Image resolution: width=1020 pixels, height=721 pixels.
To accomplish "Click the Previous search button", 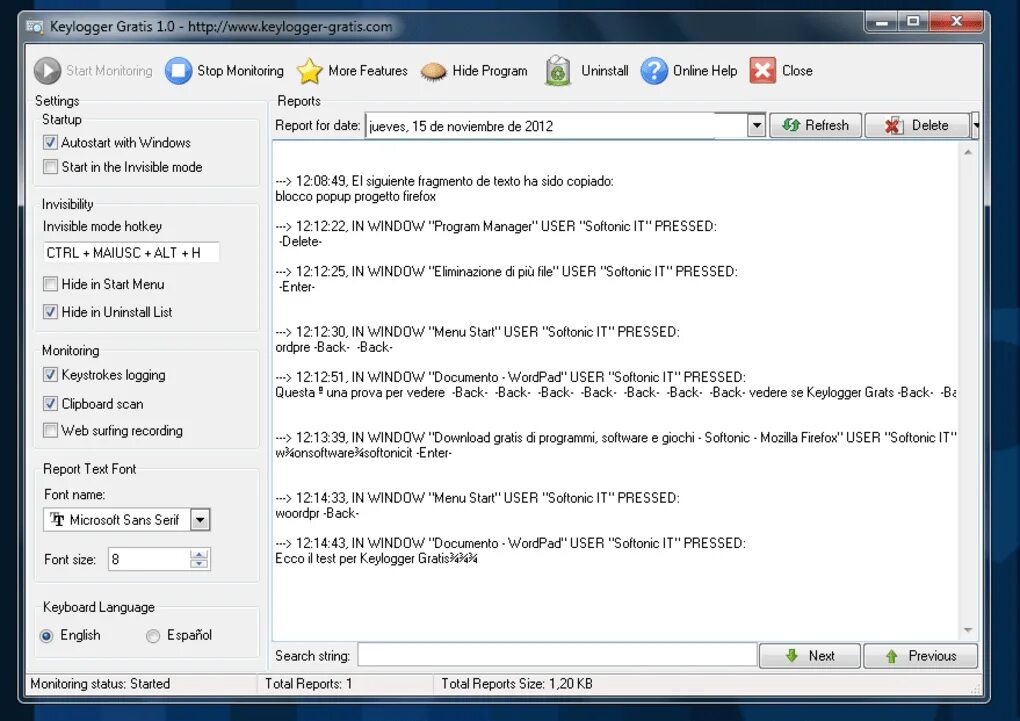I will tap(920, 655).
